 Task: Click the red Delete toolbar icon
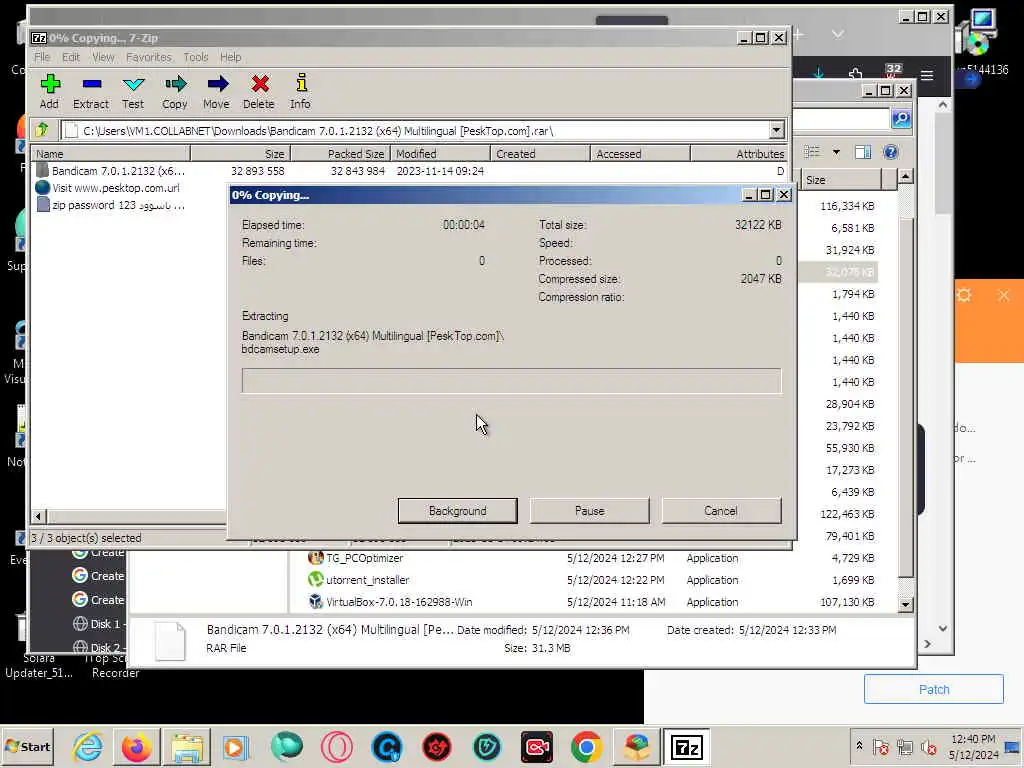(x=259, y=91)
